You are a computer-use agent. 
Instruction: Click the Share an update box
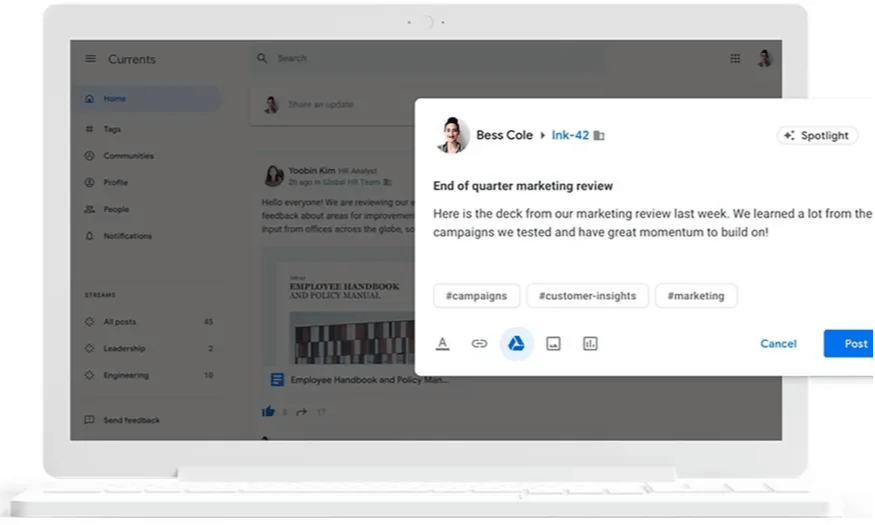coord(333,104)
